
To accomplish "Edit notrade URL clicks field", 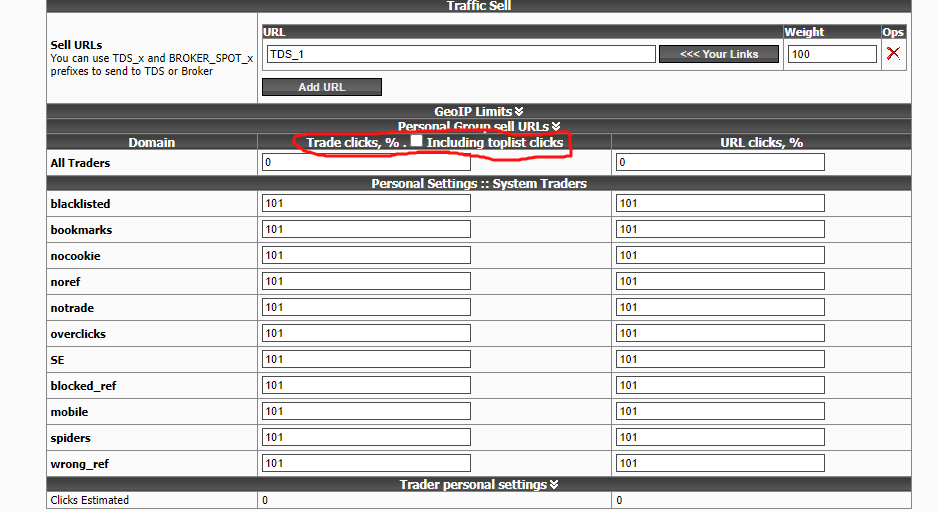I will pos(720,307).
